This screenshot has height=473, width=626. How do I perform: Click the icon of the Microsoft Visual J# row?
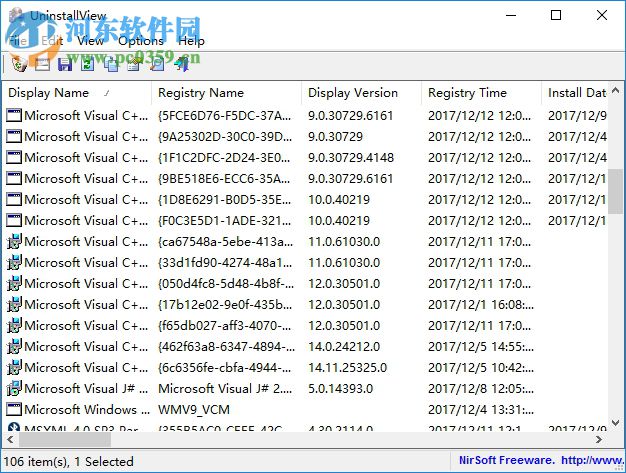[14, 388]
